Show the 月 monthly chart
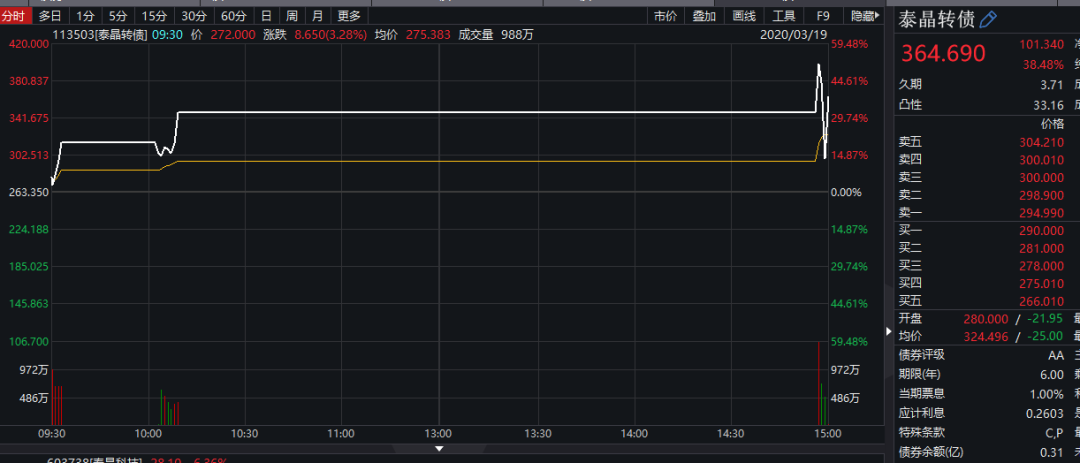This screenshot has height=463, width=1080. 317,16
